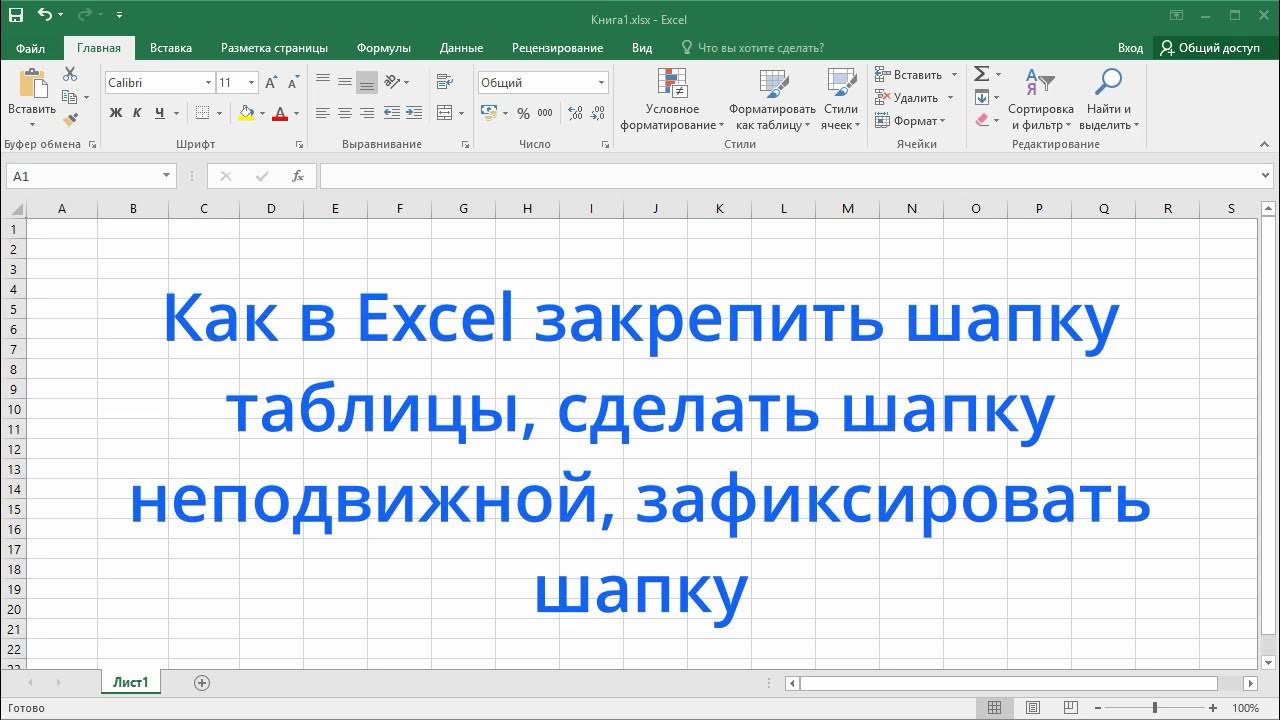
Task: Click the Undo arrow in quick access toolbar
Action: (45, 15)
